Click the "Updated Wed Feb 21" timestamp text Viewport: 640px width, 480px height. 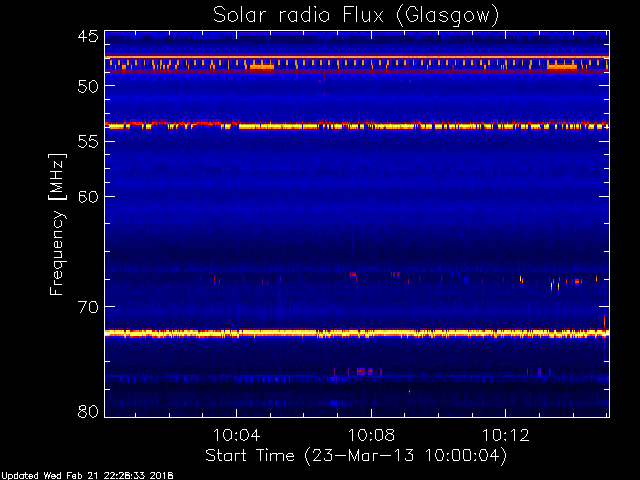point(87,476)
